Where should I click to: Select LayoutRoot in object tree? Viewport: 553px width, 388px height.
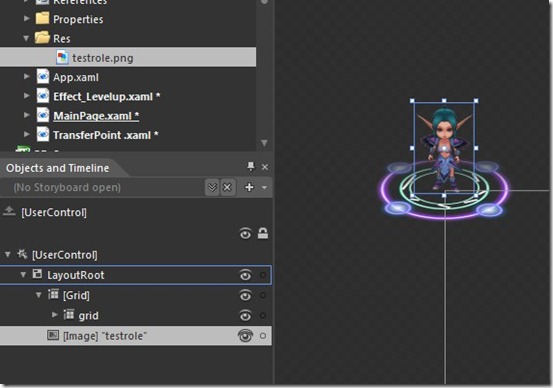click(x=136, y=275)
